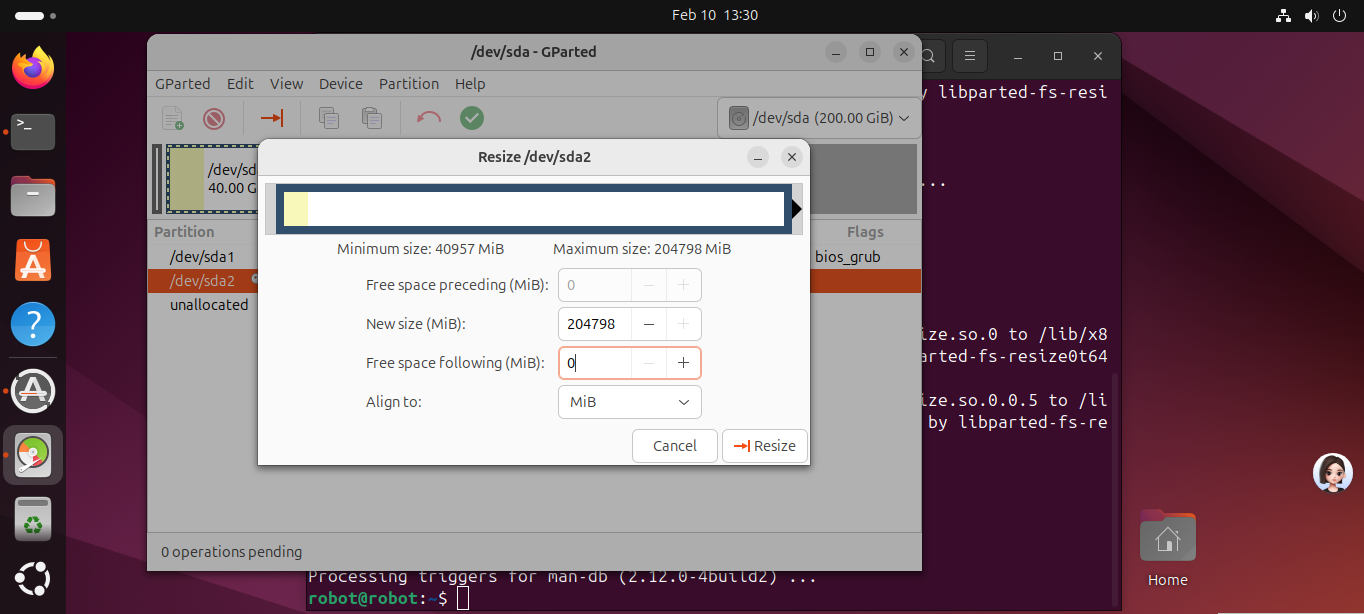
Task: Click the power icon in top bar
Action: click(x=1340, y=15)
